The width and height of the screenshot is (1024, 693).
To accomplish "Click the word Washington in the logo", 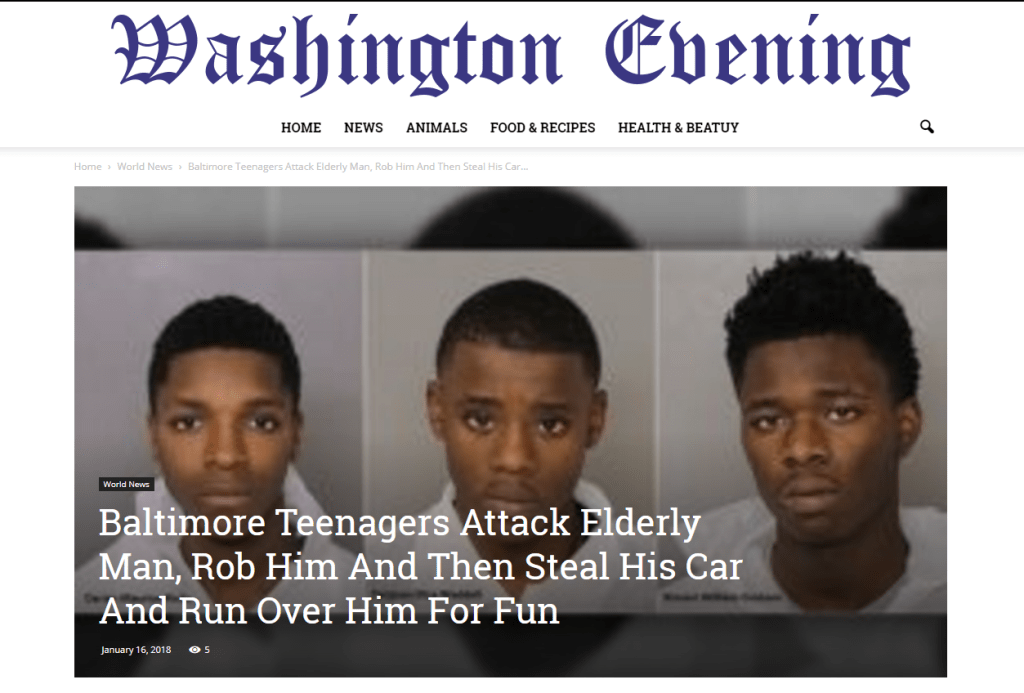I will click(337, 54).
